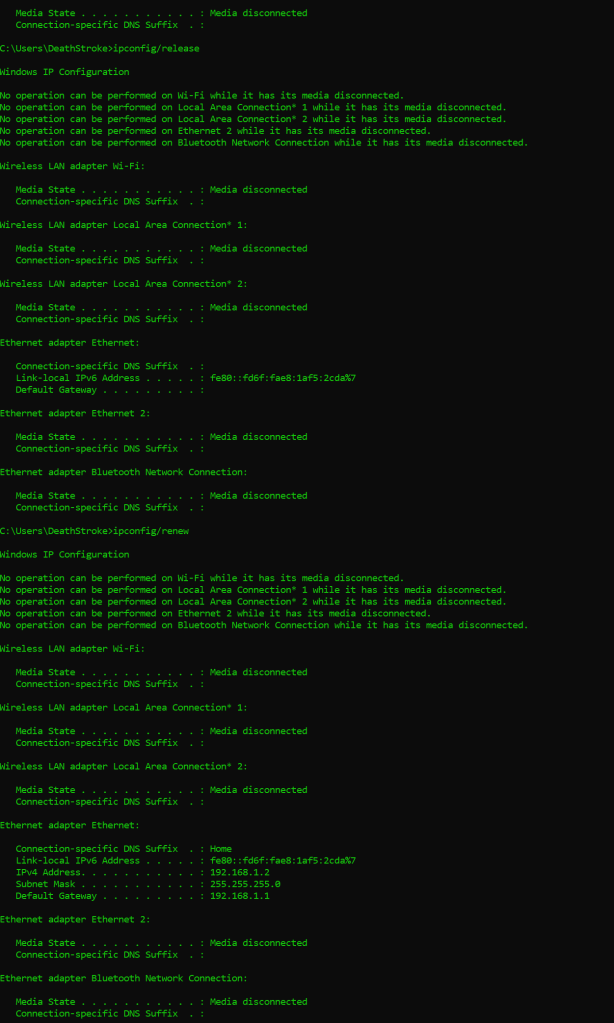Click Ethernet adapter Ethernet heading above IPv4 Address

click(70, 825)
